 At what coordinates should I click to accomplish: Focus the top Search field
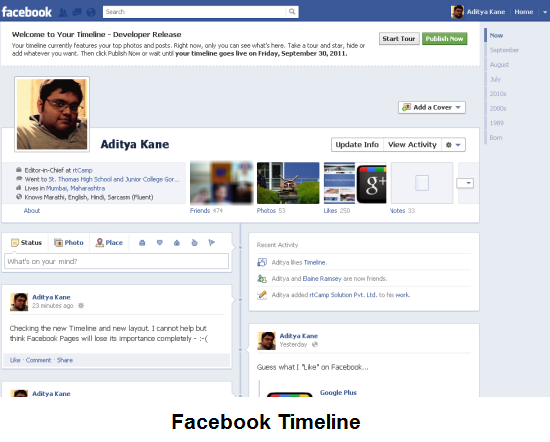tap(195, 12)
